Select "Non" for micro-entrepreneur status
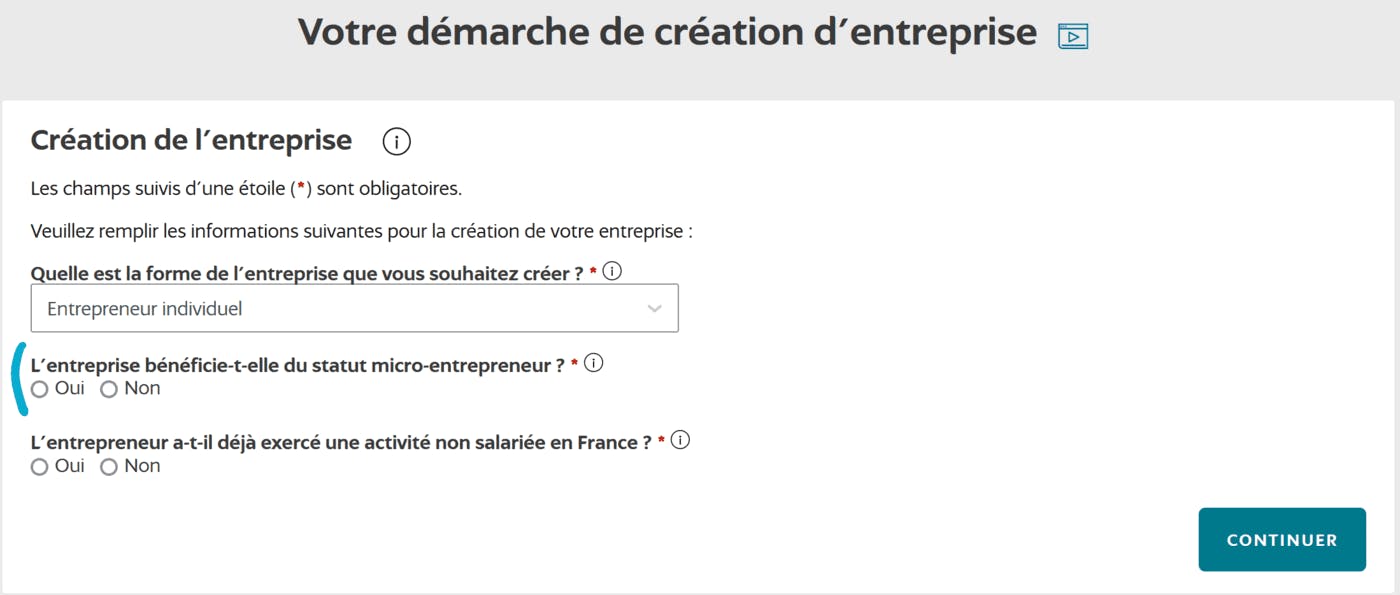1400x595 pixels. [108, 389]
